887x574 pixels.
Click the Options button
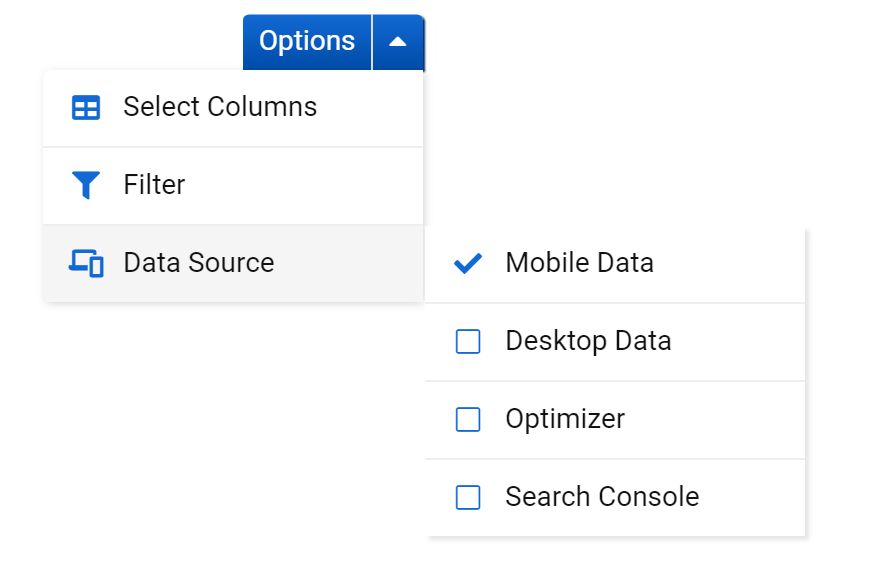pos(307,42)
